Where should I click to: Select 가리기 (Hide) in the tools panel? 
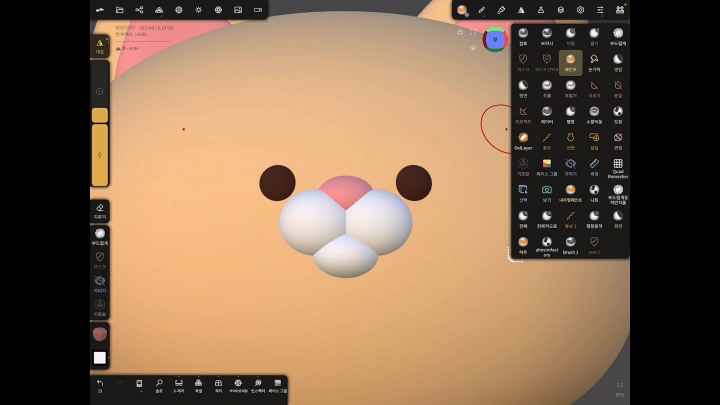click(570, 167)
